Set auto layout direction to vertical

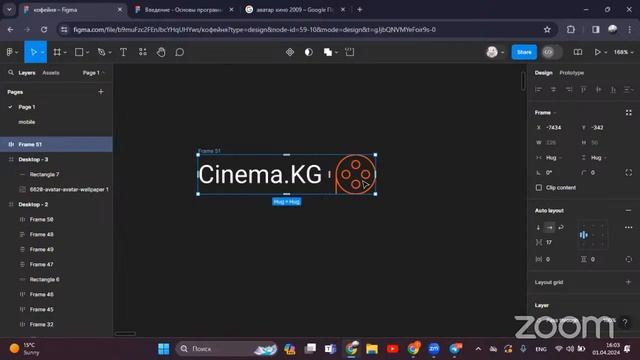538,227
